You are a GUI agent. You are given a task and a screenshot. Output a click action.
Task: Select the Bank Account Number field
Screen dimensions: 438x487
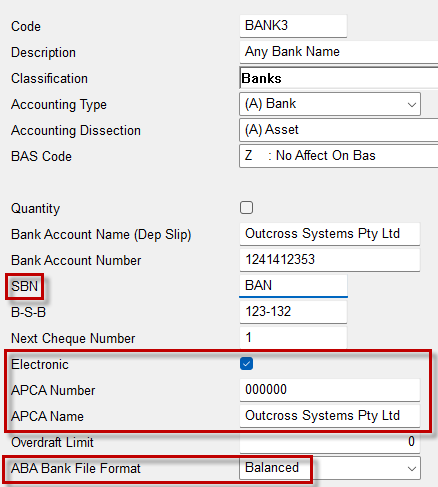(330, 260)
